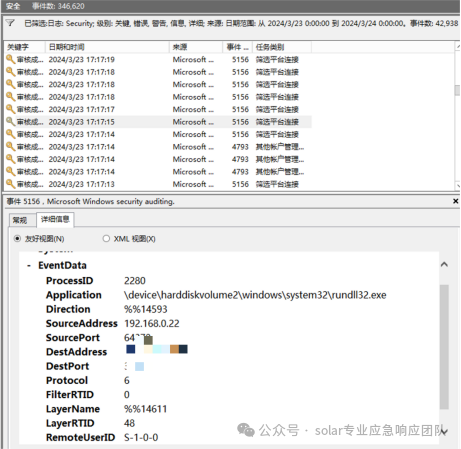461x449 pixels.
Task: Click key icon of 17:17:17 event row
Action: pyautogui.click(x=11, y=109)
